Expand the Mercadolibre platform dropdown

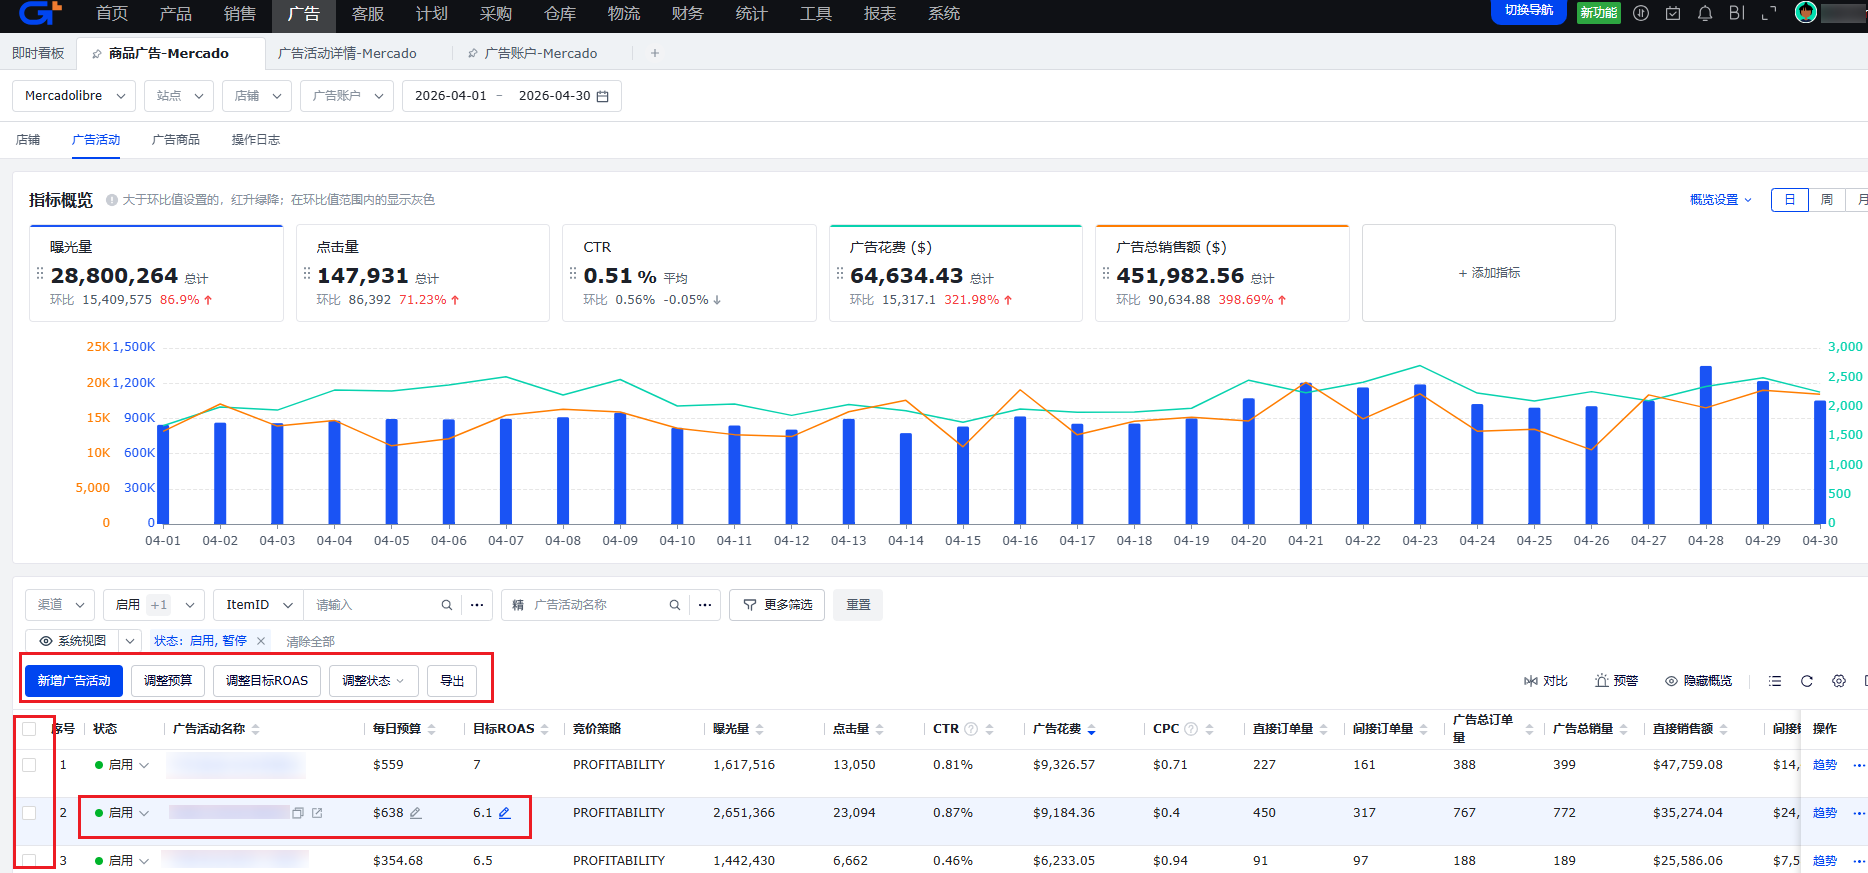coord(74,96)
